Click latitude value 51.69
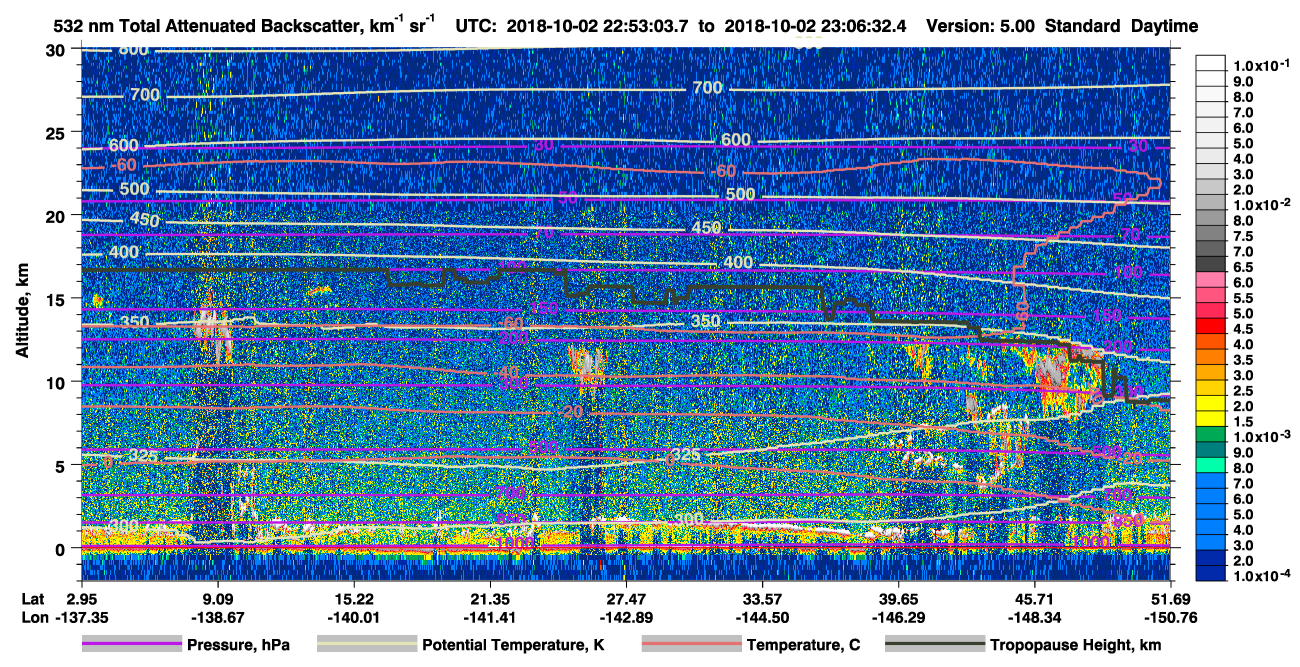The image size is (1300, 667). pos(1171,598)
